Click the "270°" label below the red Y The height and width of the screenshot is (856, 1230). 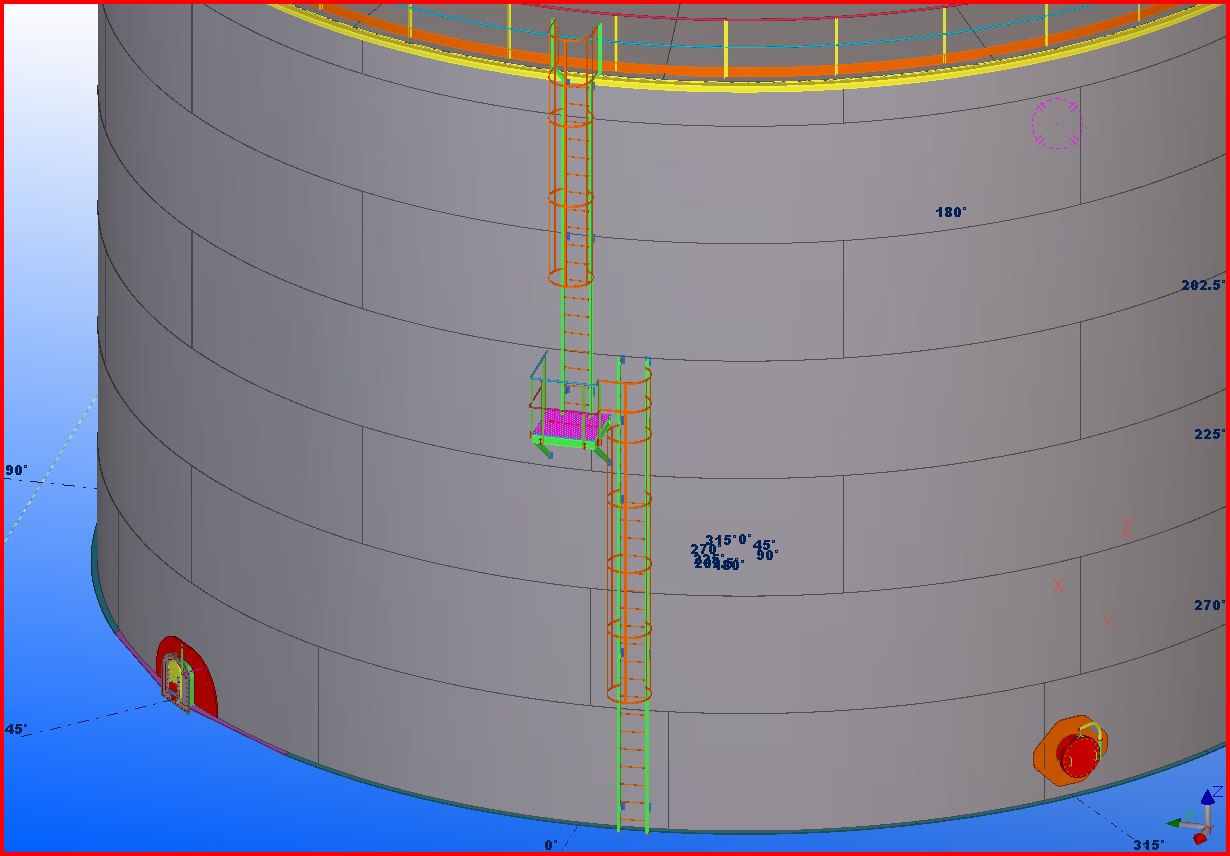[x=1210, y=605]
